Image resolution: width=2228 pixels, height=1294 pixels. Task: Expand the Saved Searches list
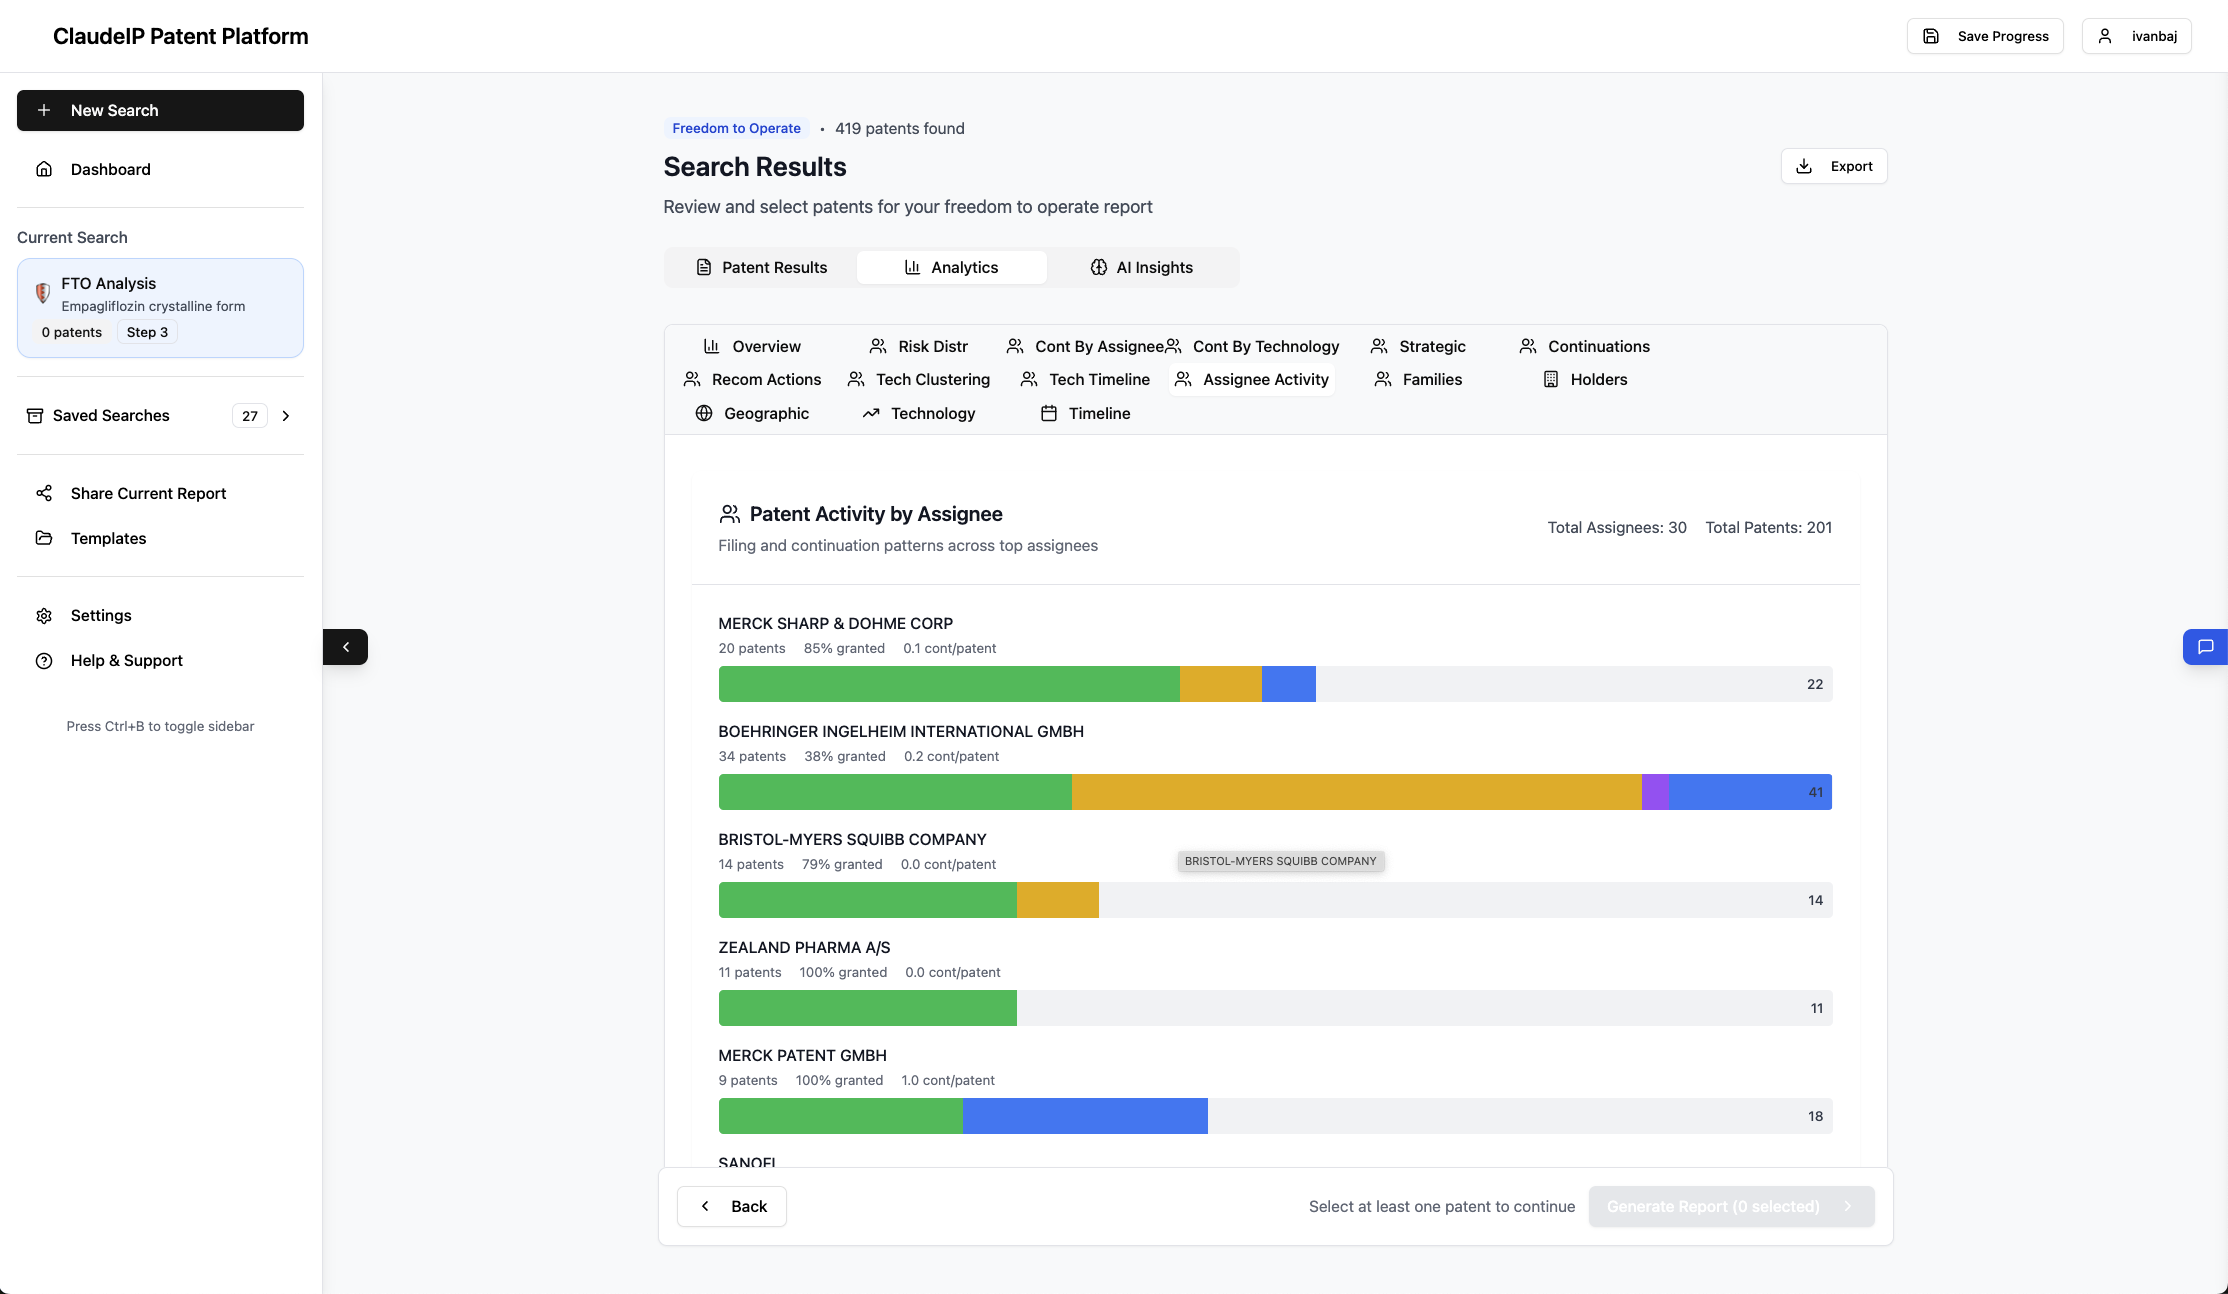[x=286, y=415]
